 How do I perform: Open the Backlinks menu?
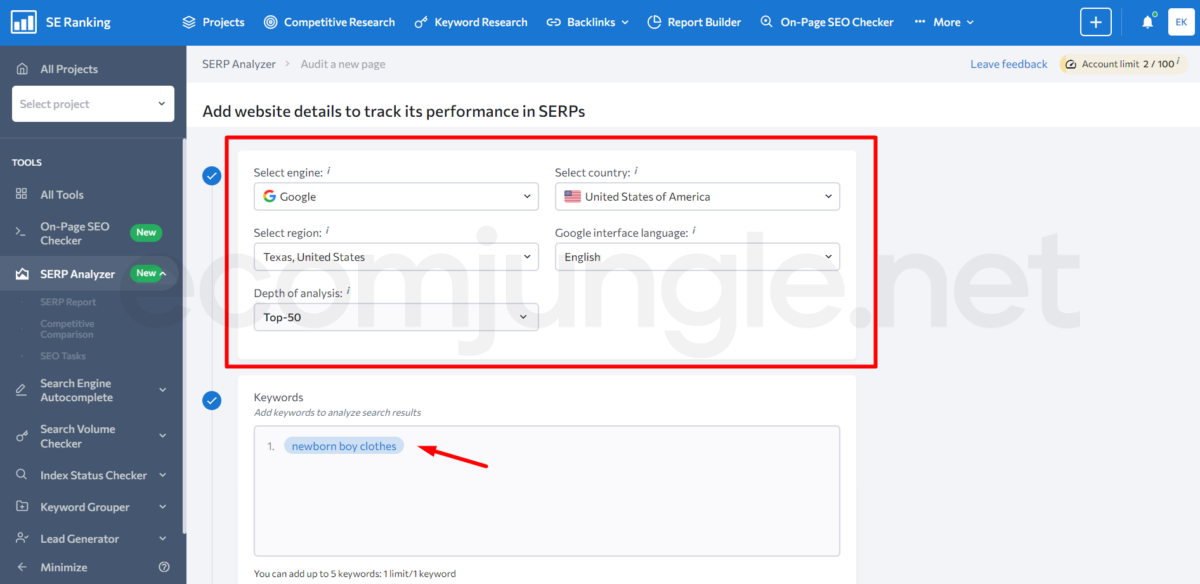(x=588, y=22)
